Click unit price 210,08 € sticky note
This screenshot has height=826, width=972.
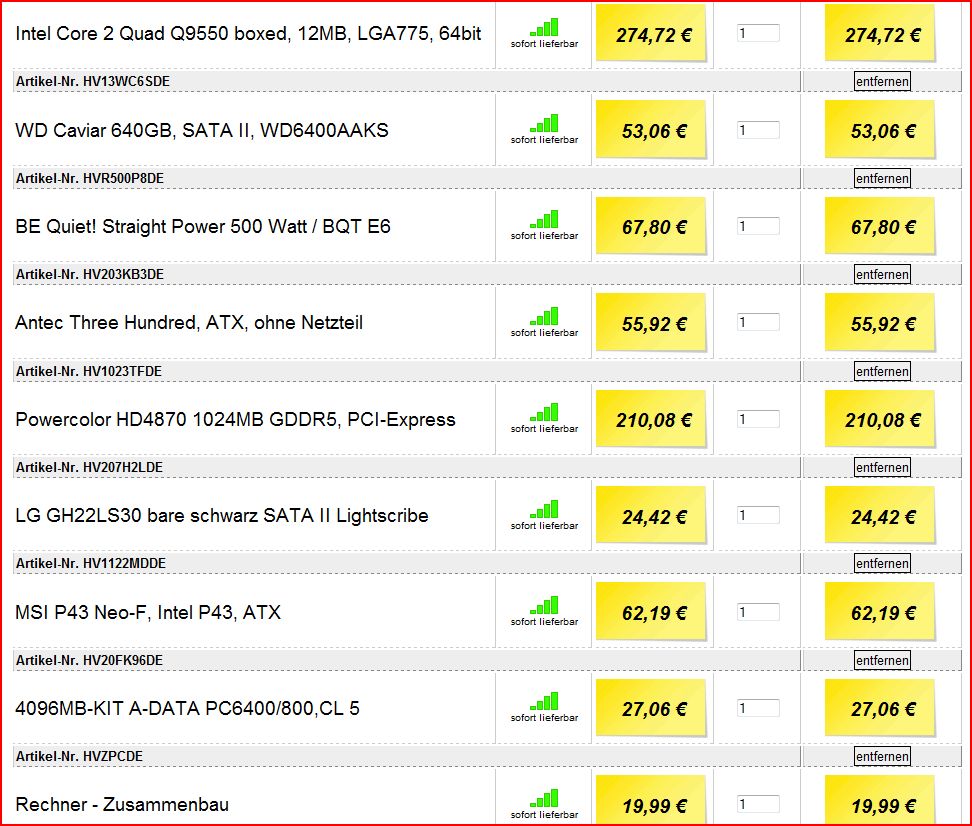click(x=651, y=419)
